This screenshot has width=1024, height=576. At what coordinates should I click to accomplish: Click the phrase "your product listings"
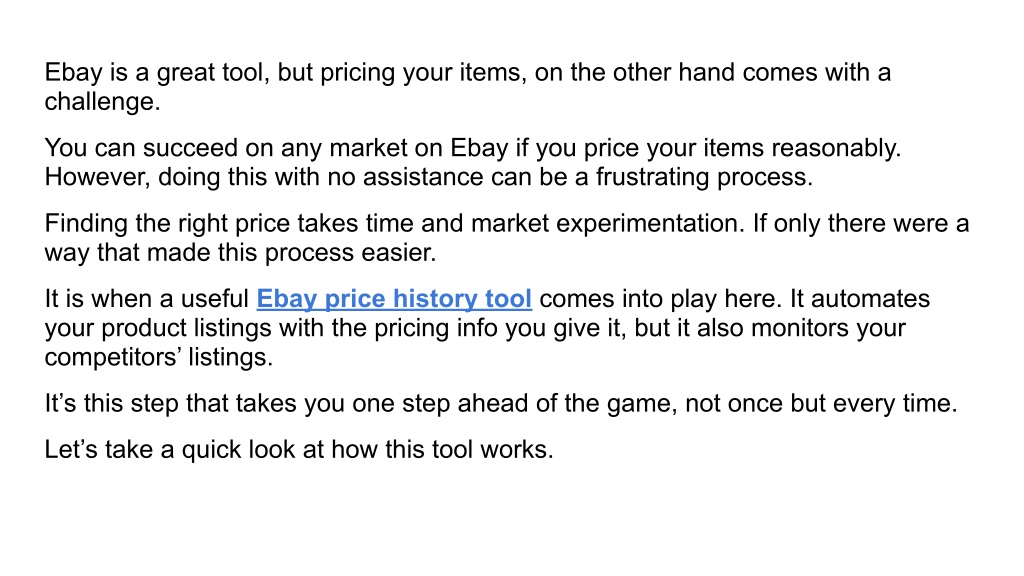(158, 328)
